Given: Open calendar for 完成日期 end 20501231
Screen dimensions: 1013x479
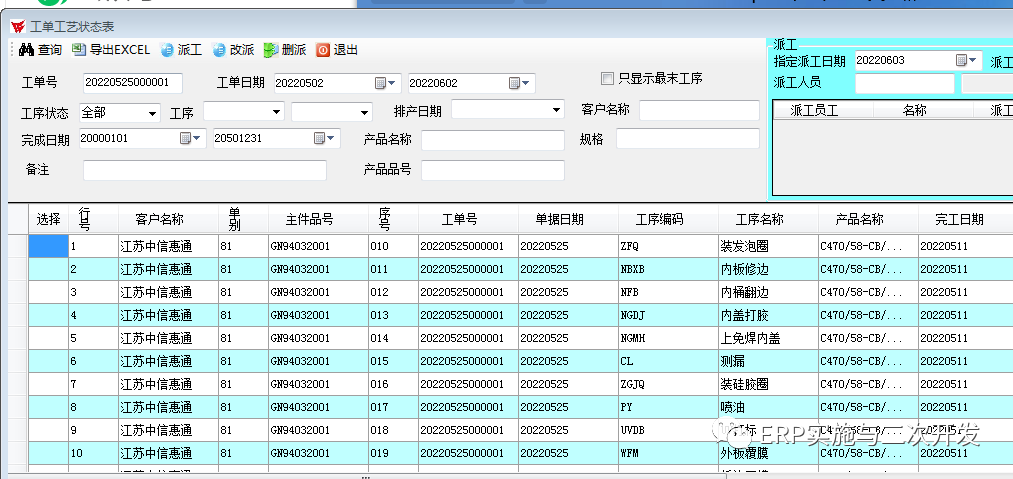Looking at the screenshot, I should coord(319,138).
